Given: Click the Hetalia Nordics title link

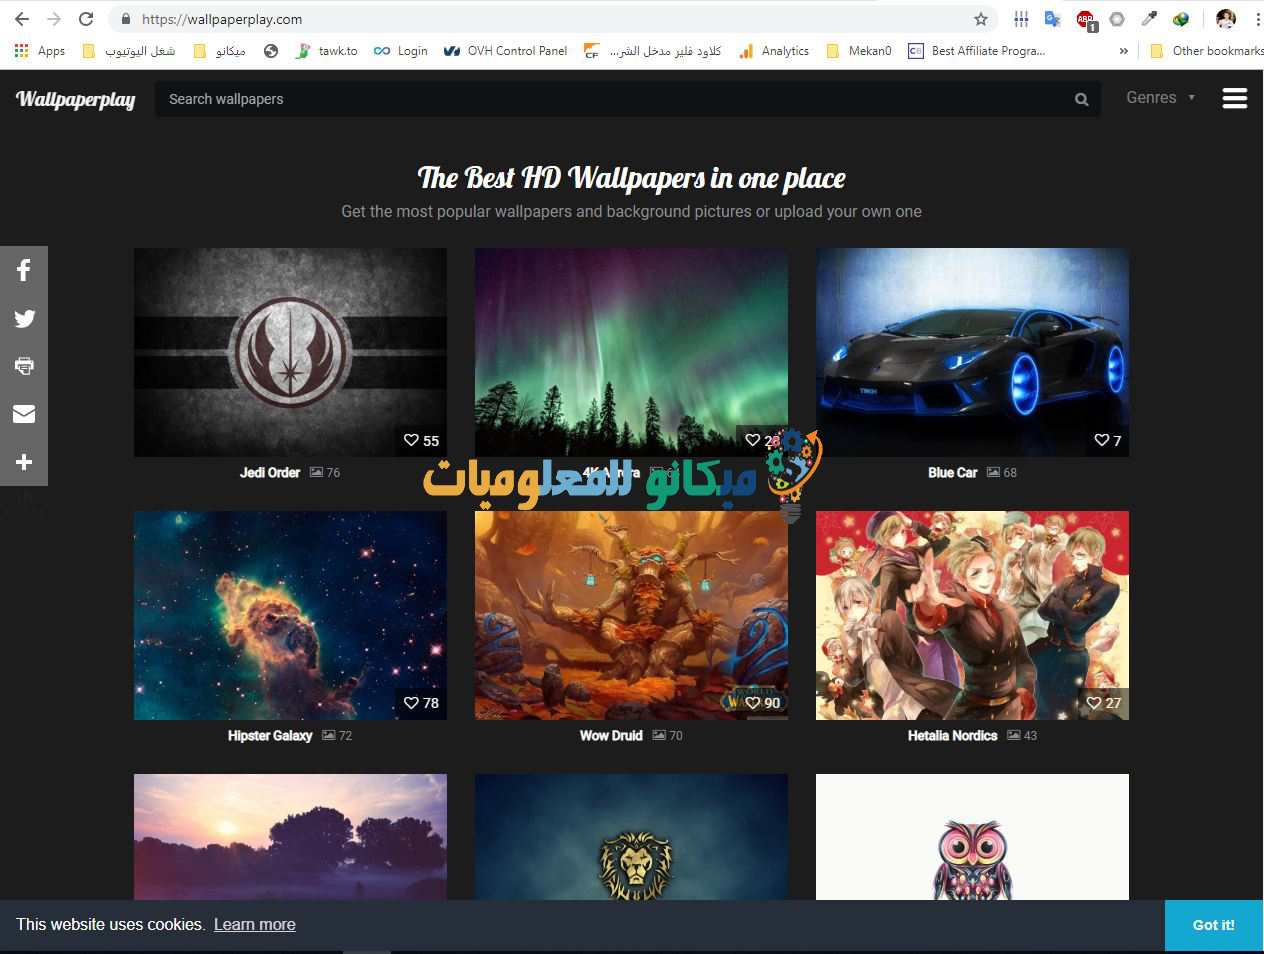Looking at the screenshot, I should (952, 736).
